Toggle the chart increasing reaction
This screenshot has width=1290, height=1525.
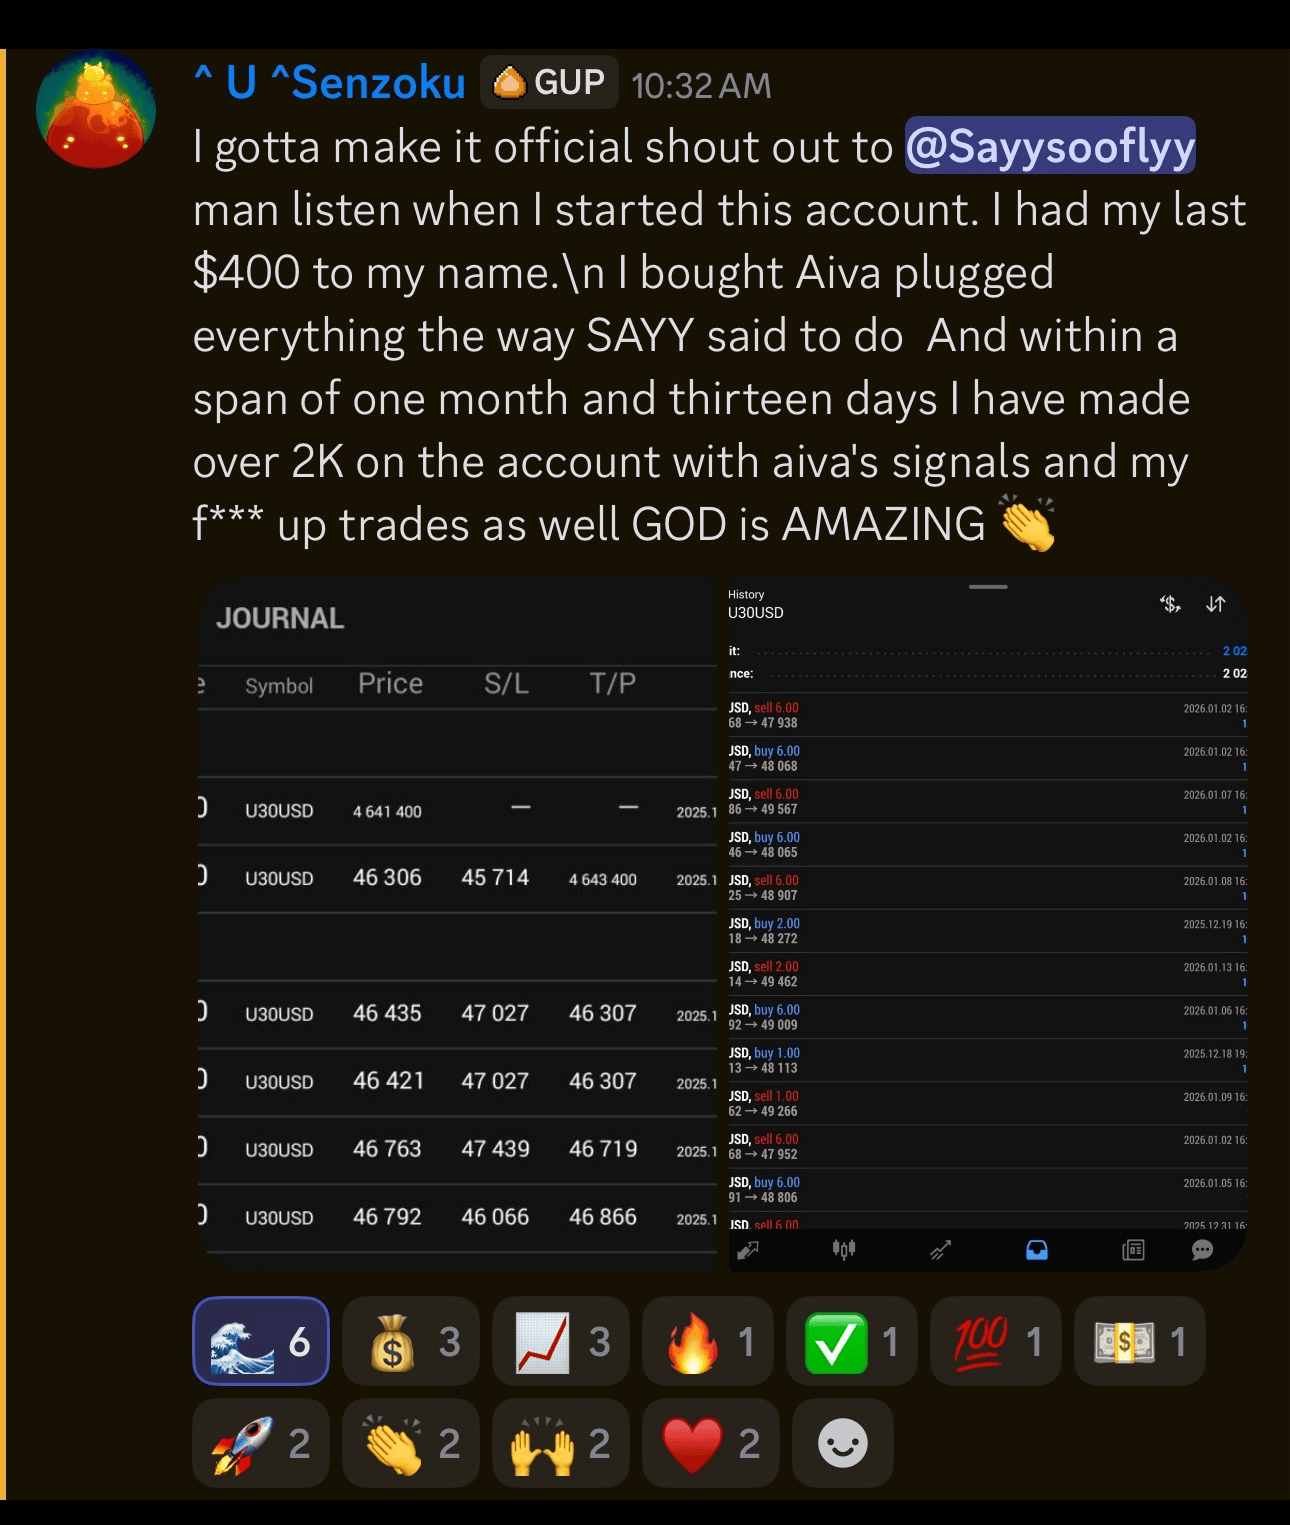point(561,1341)
